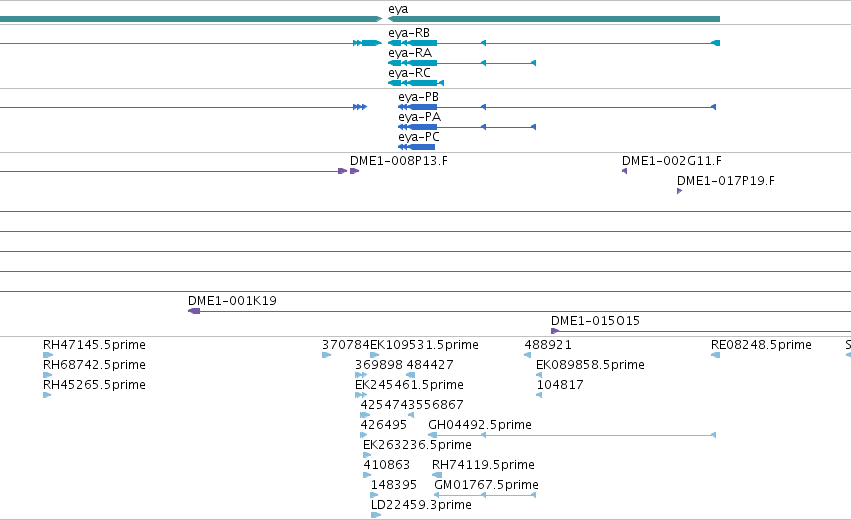851x520 pixels.
Task: Open EST GM01767.5prime
Action: click(x=486, y=485)
